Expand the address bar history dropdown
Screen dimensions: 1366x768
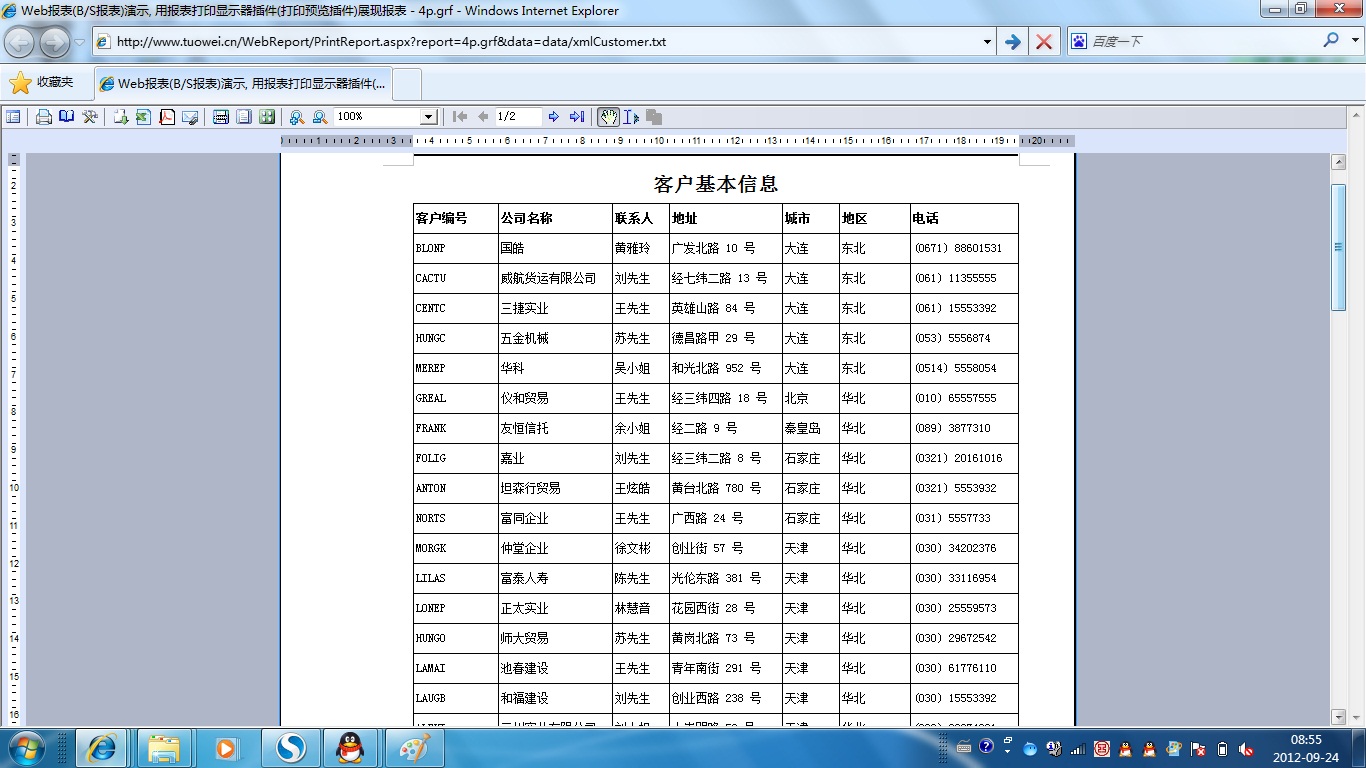point(987,42)
